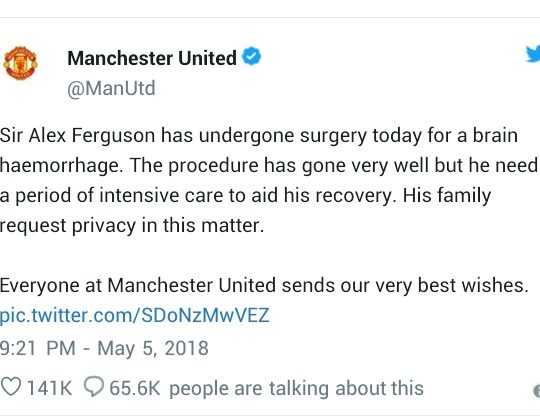Viewport: 540px width, 417px height.
Task: Click the 'request privacy in this matter' line
Action: point(132,226)
